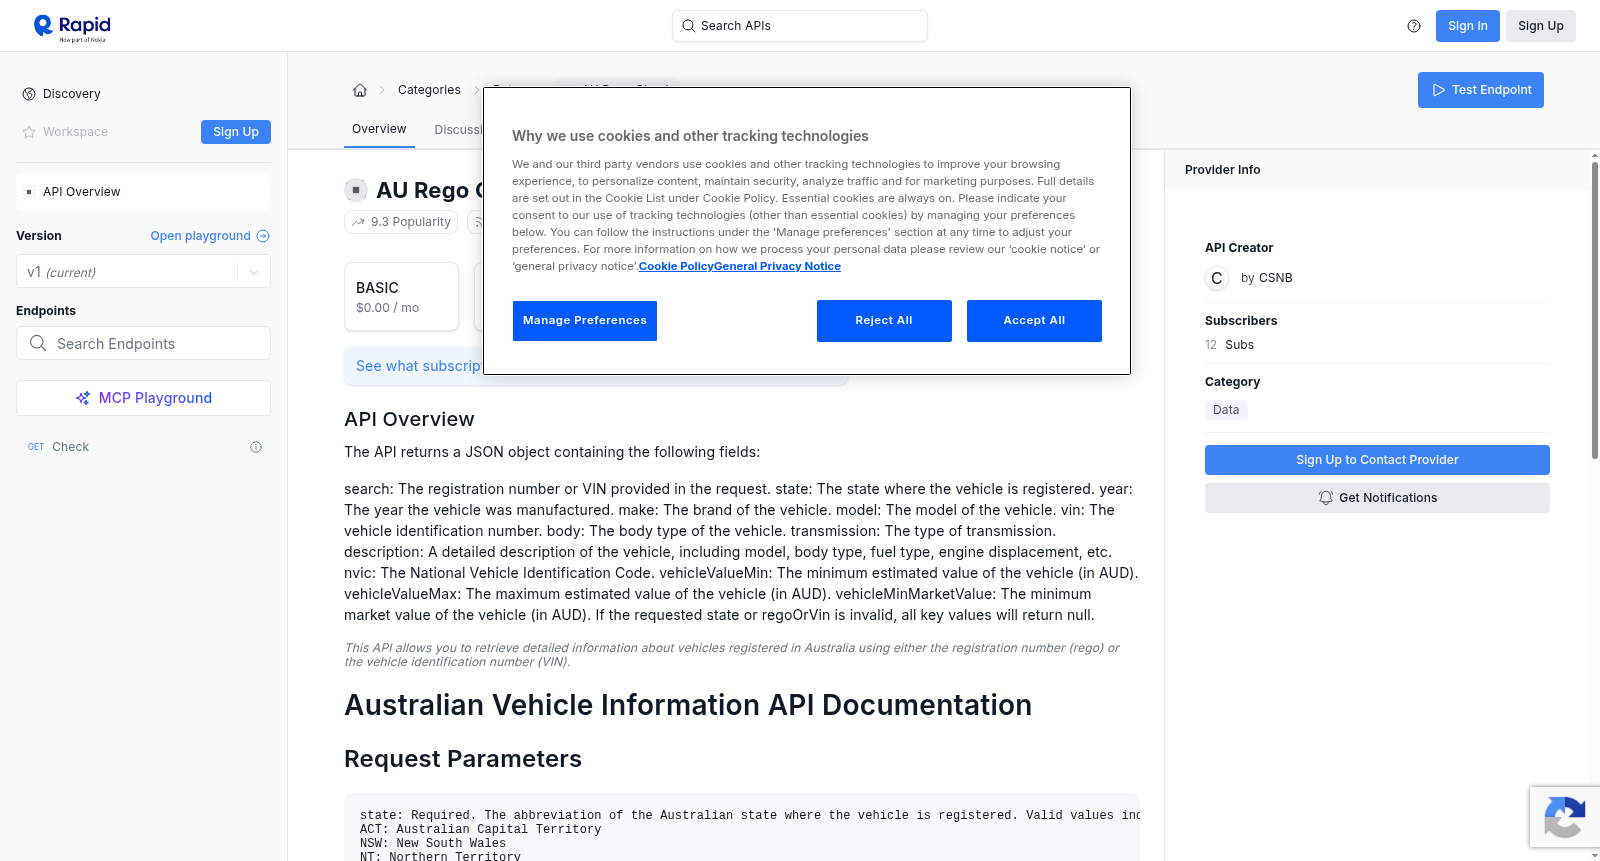
Task: Select API Overview sidebar item
Action: point(143,192)
